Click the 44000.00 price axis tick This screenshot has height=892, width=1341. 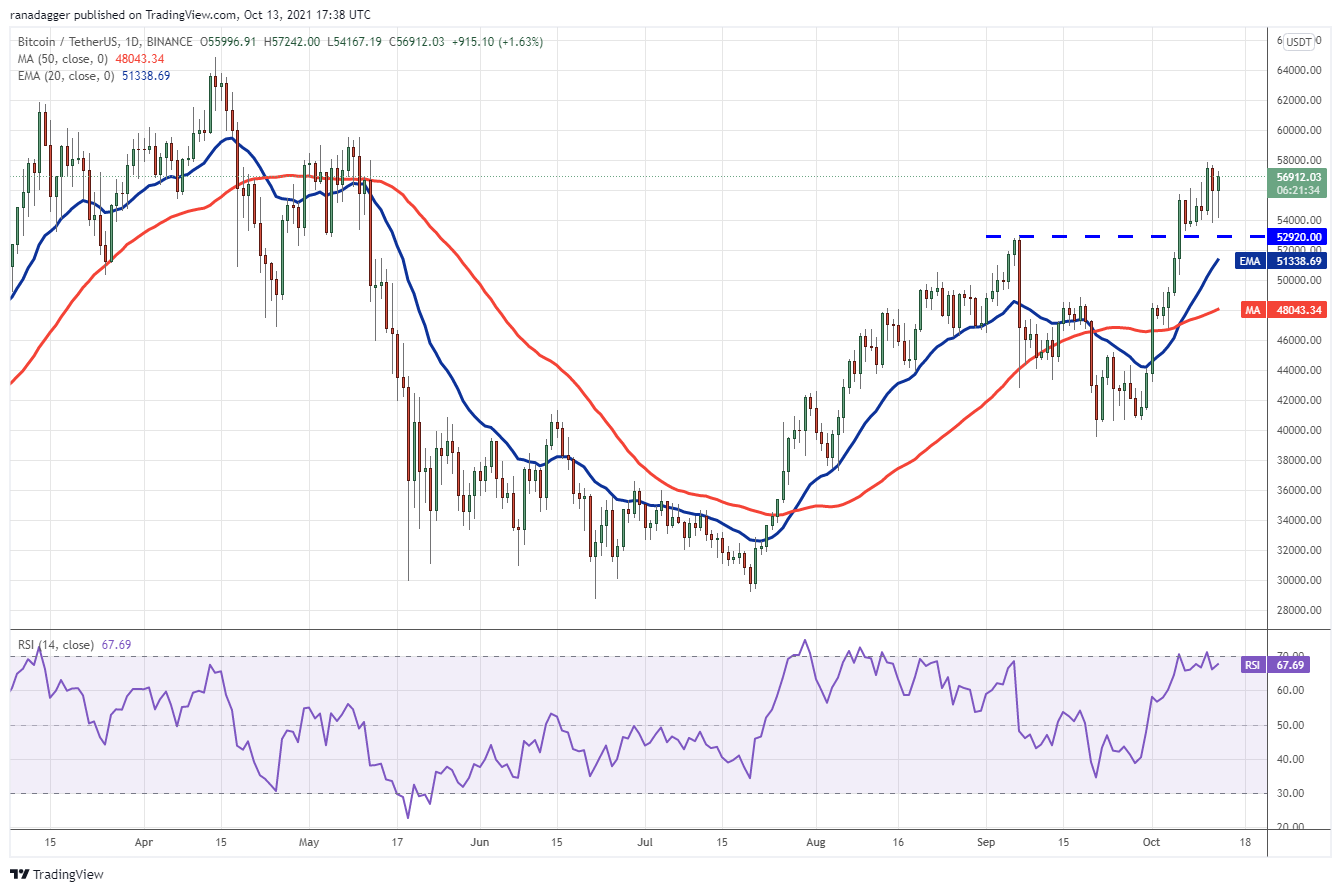(x=1299, y=370)
